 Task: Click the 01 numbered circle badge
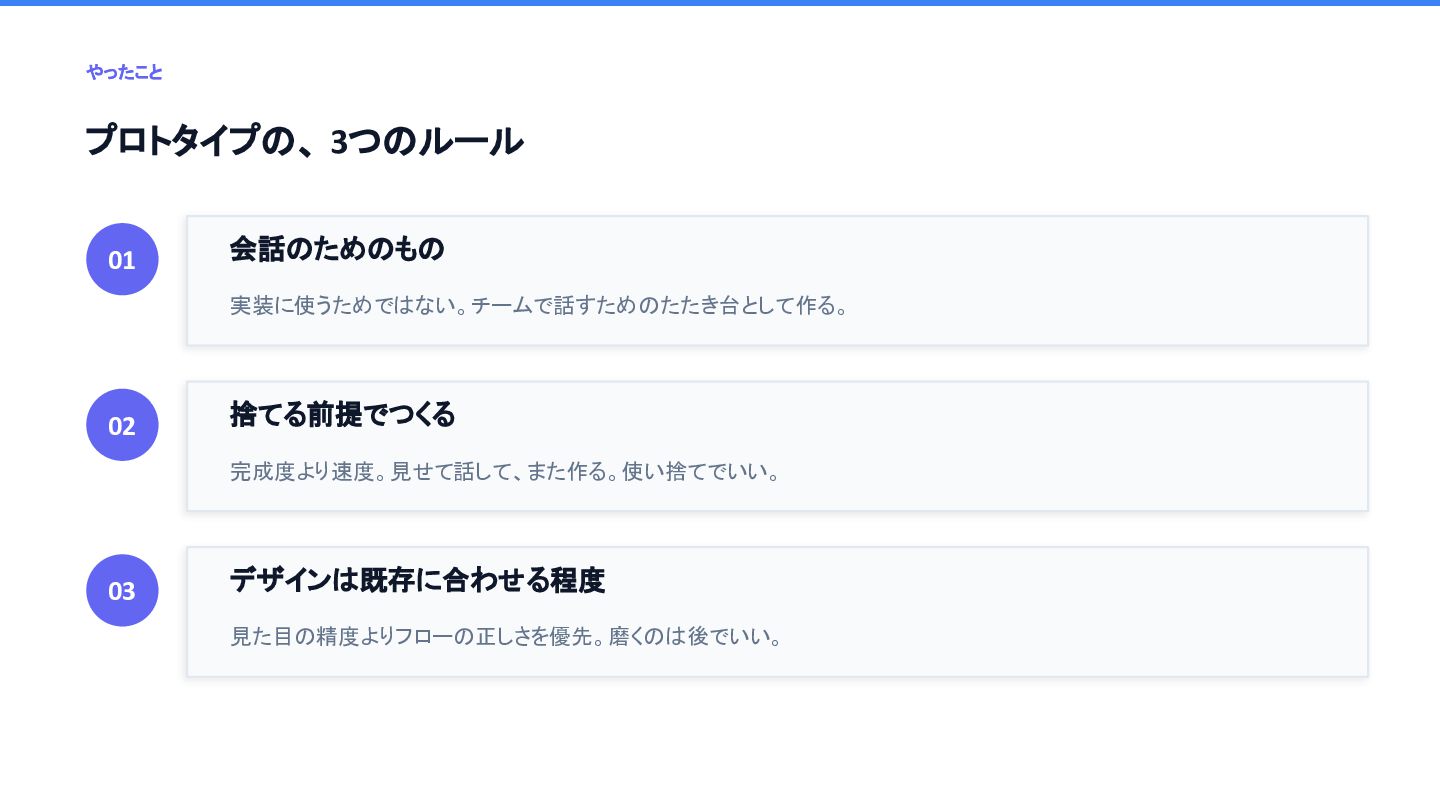122,259
